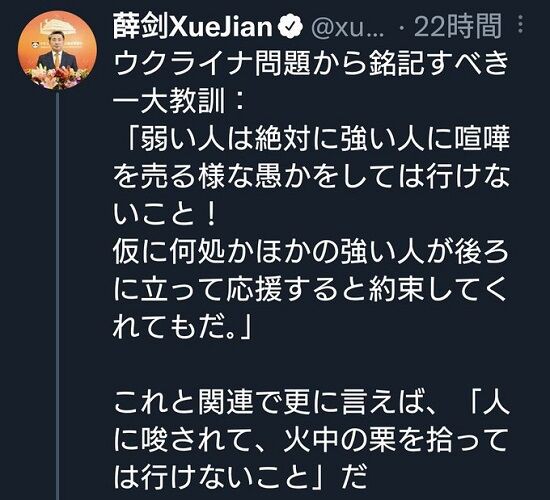Click the line これと関連で更に言えば
Screen dimensions: 550x500
click(311, 405)
